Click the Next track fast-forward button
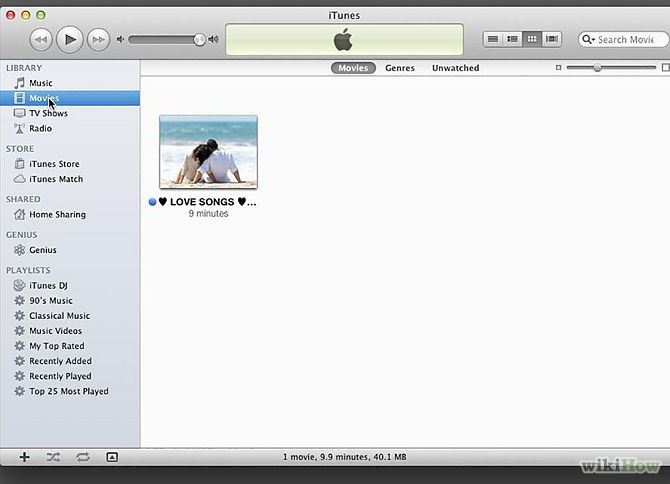Screen dimensions: 670x484 coord(98,40)
